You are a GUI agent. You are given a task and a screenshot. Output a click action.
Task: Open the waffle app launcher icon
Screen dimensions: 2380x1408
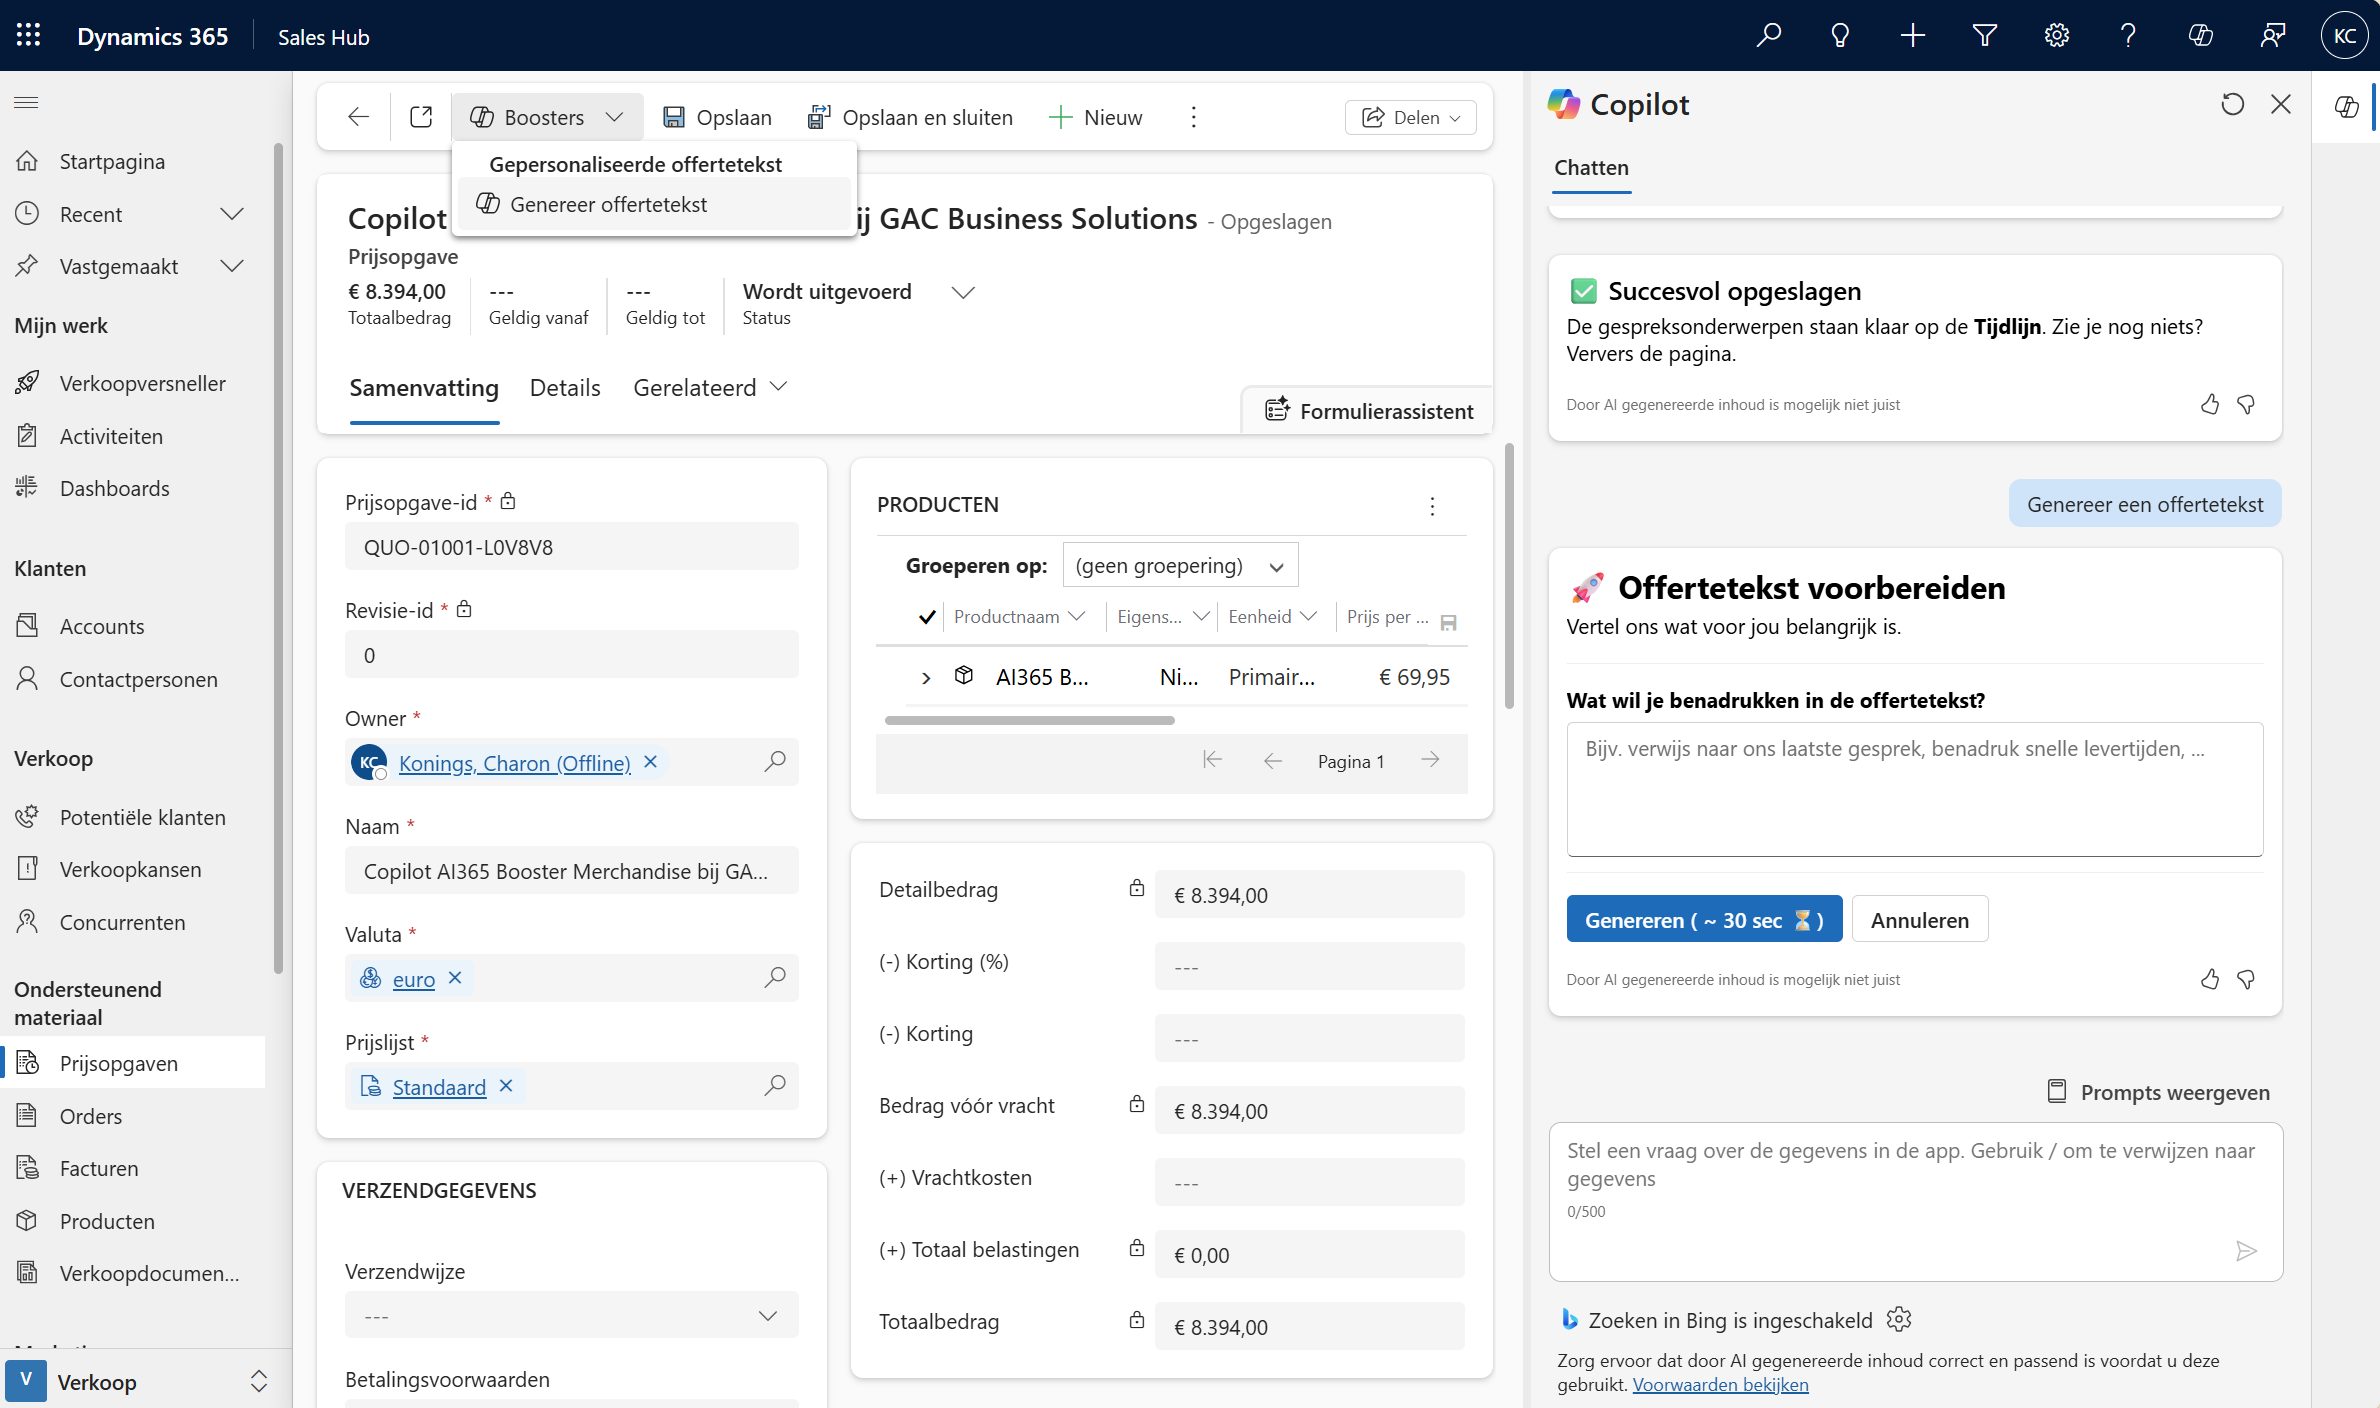point(28,36)
